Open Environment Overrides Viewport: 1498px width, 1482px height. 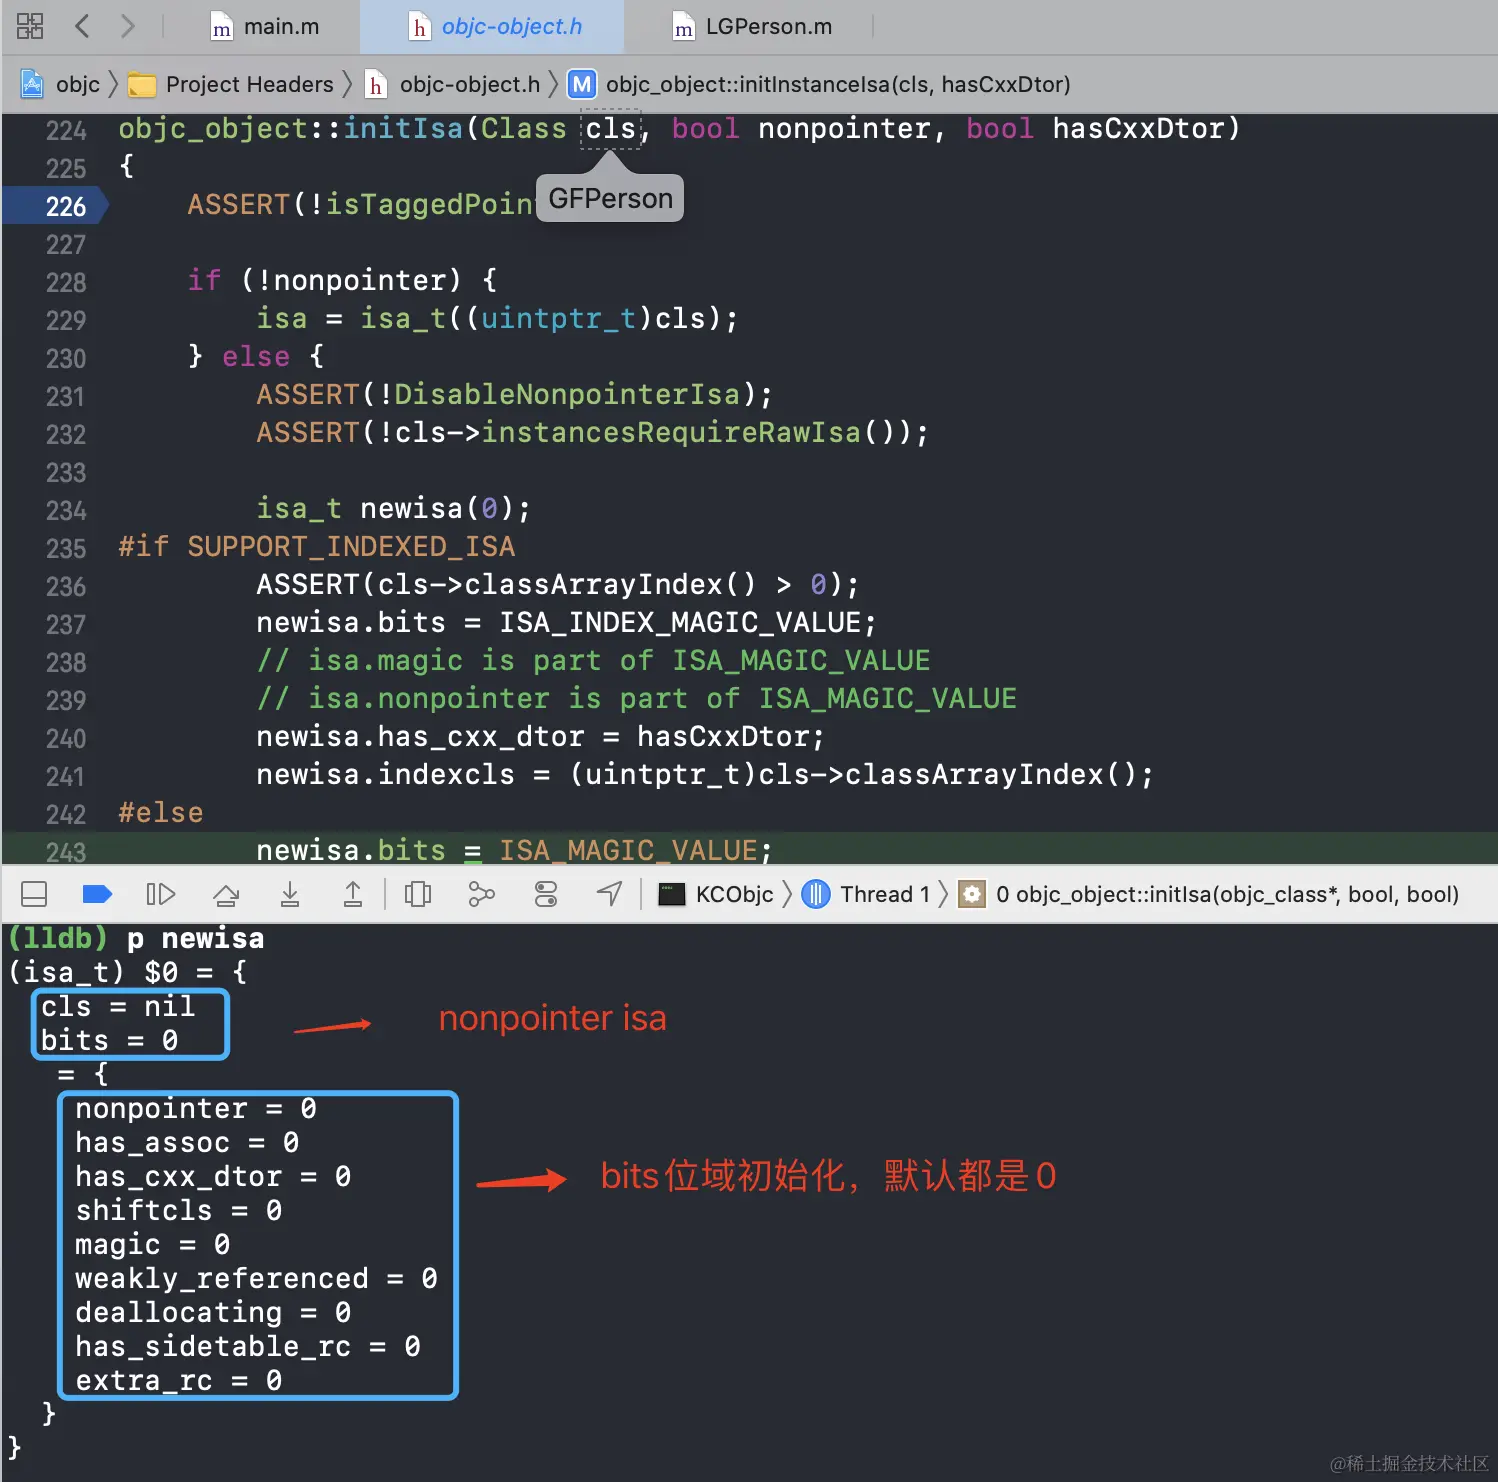[x=546, y=894]
